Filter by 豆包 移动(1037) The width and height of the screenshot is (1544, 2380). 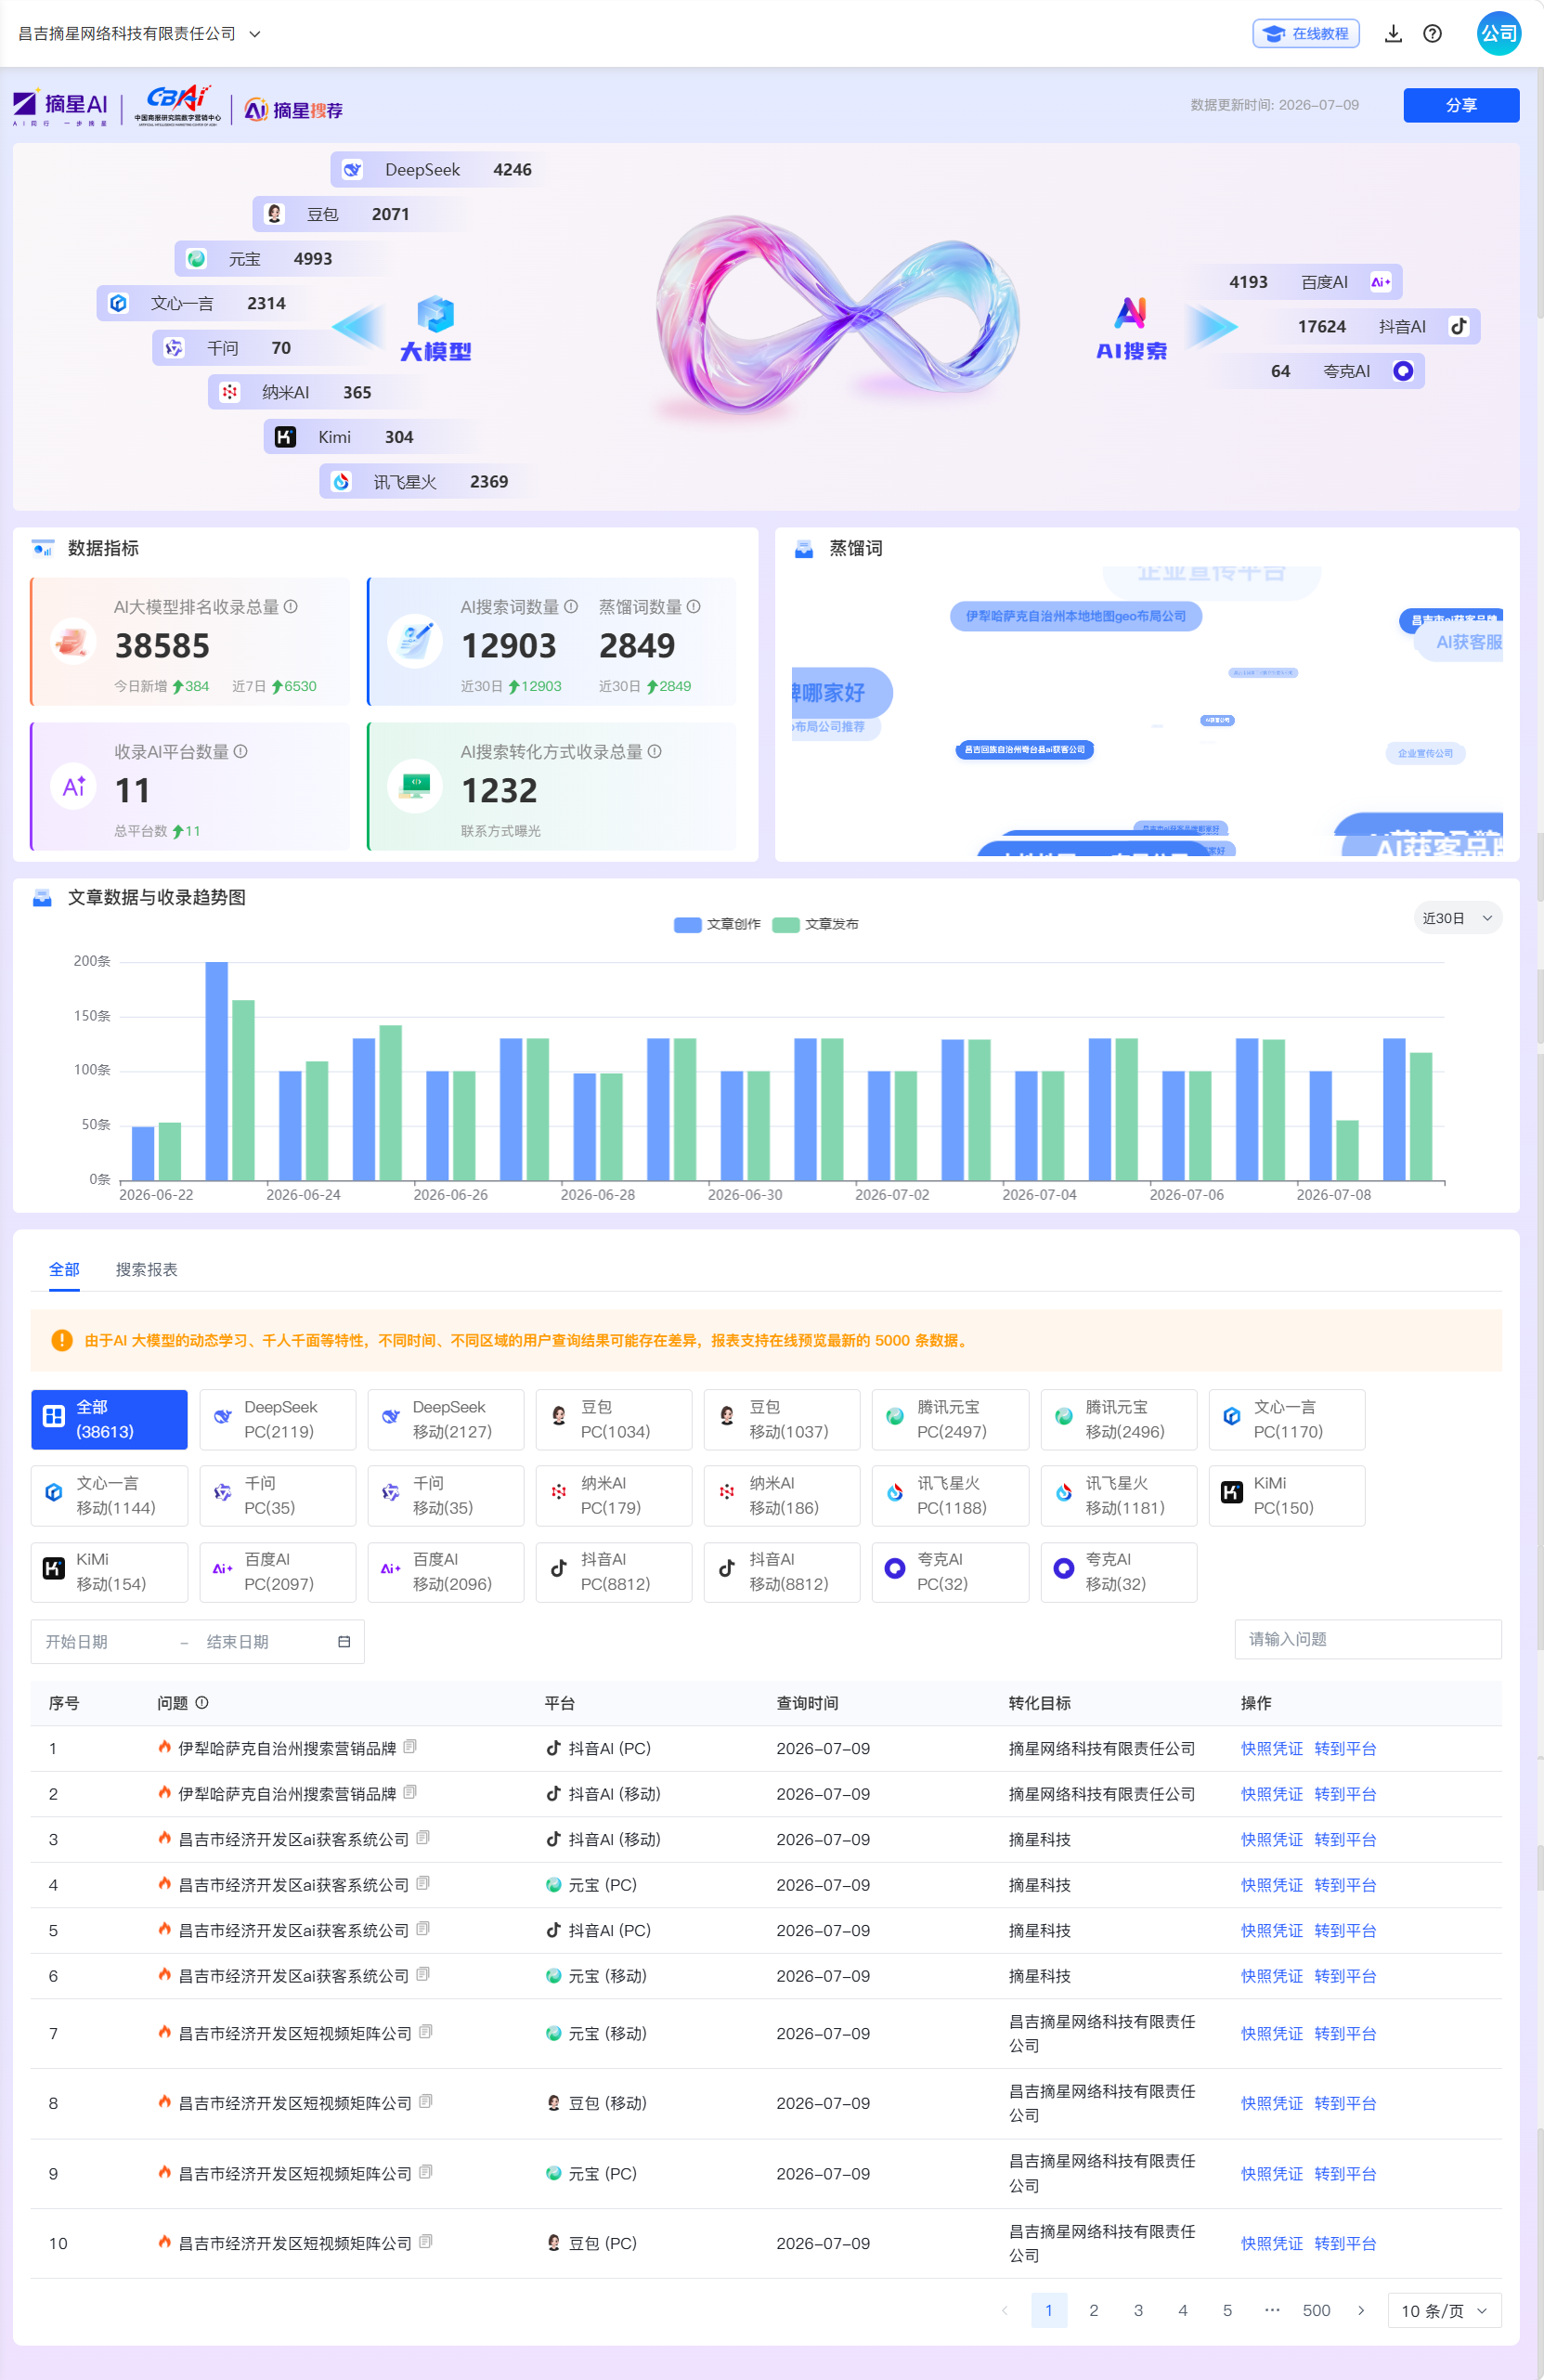[x=782, y=1419]
